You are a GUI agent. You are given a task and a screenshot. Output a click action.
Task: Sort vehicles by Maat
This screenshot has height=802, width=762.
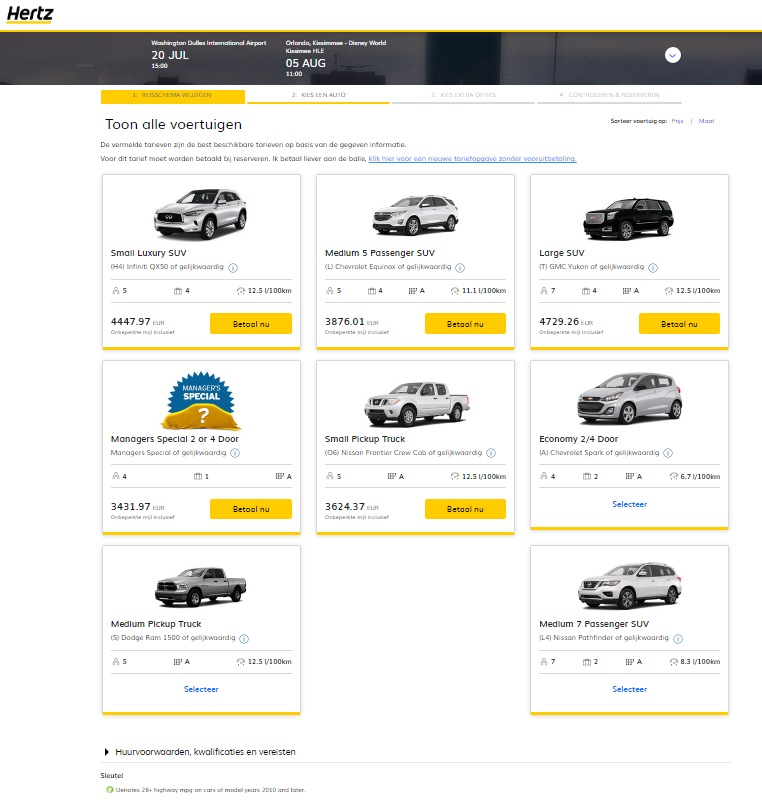[x=706, y=121]
